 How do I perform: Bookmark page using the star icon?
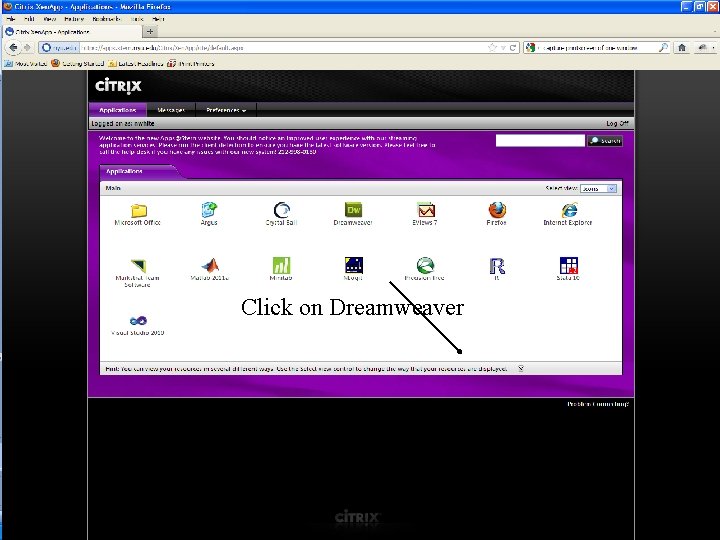click(x=493, y=47)
